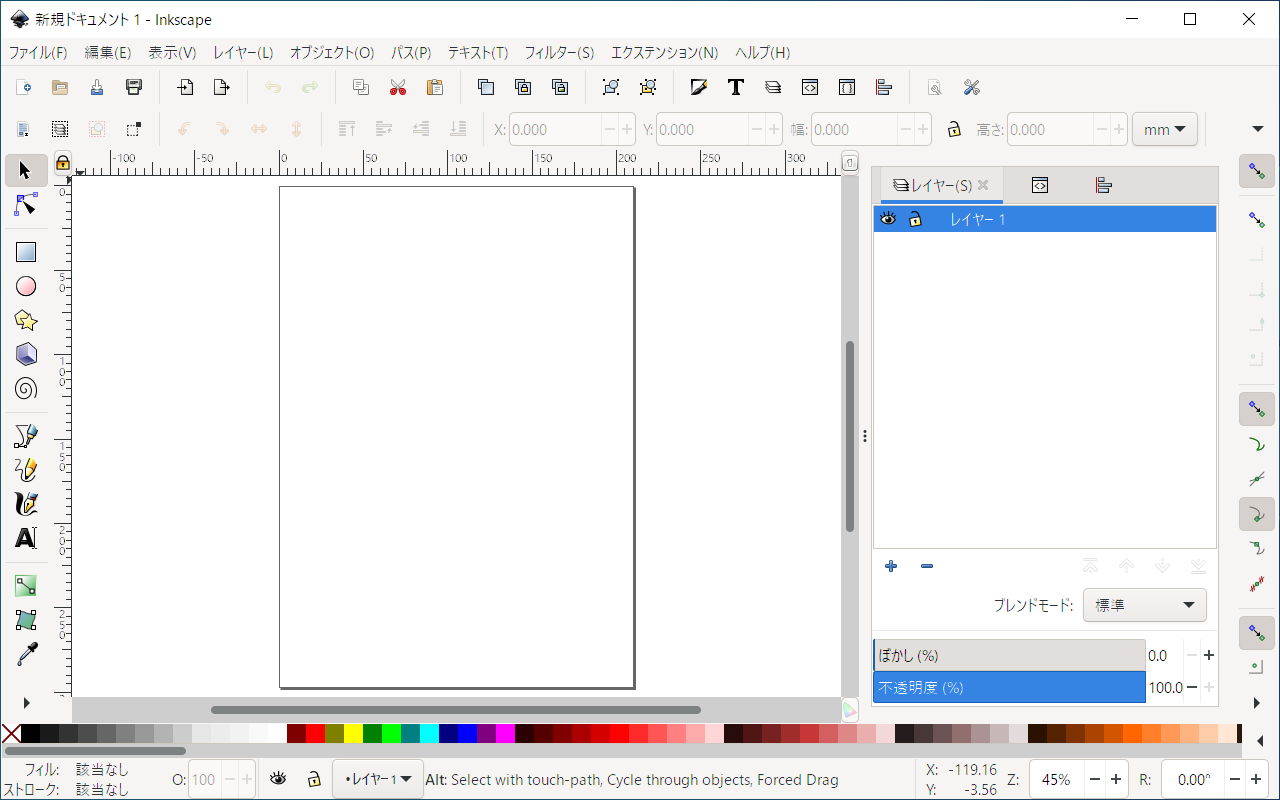The height and width of the screenshot is (800, 1280).
Task: Open Fill and Stroke dialog icon
Action: (x=699, y=88)
